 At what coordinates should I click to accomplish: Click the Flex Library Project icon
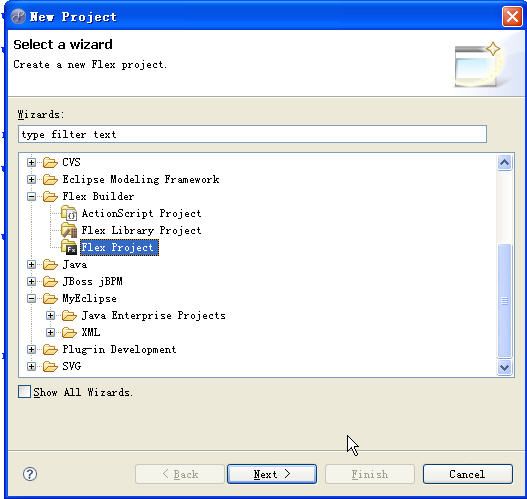pyautogui.click(x=69, y=231)
